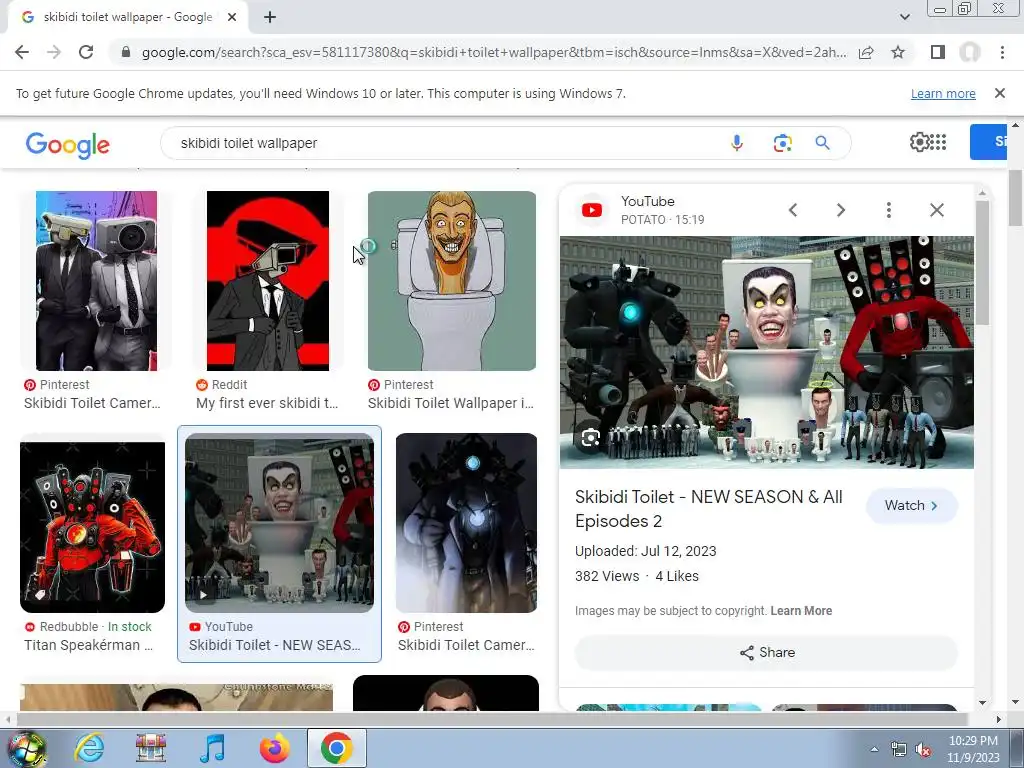Open preview panel more options menu
Viewport: 1024px width, 768px height.
888,210
